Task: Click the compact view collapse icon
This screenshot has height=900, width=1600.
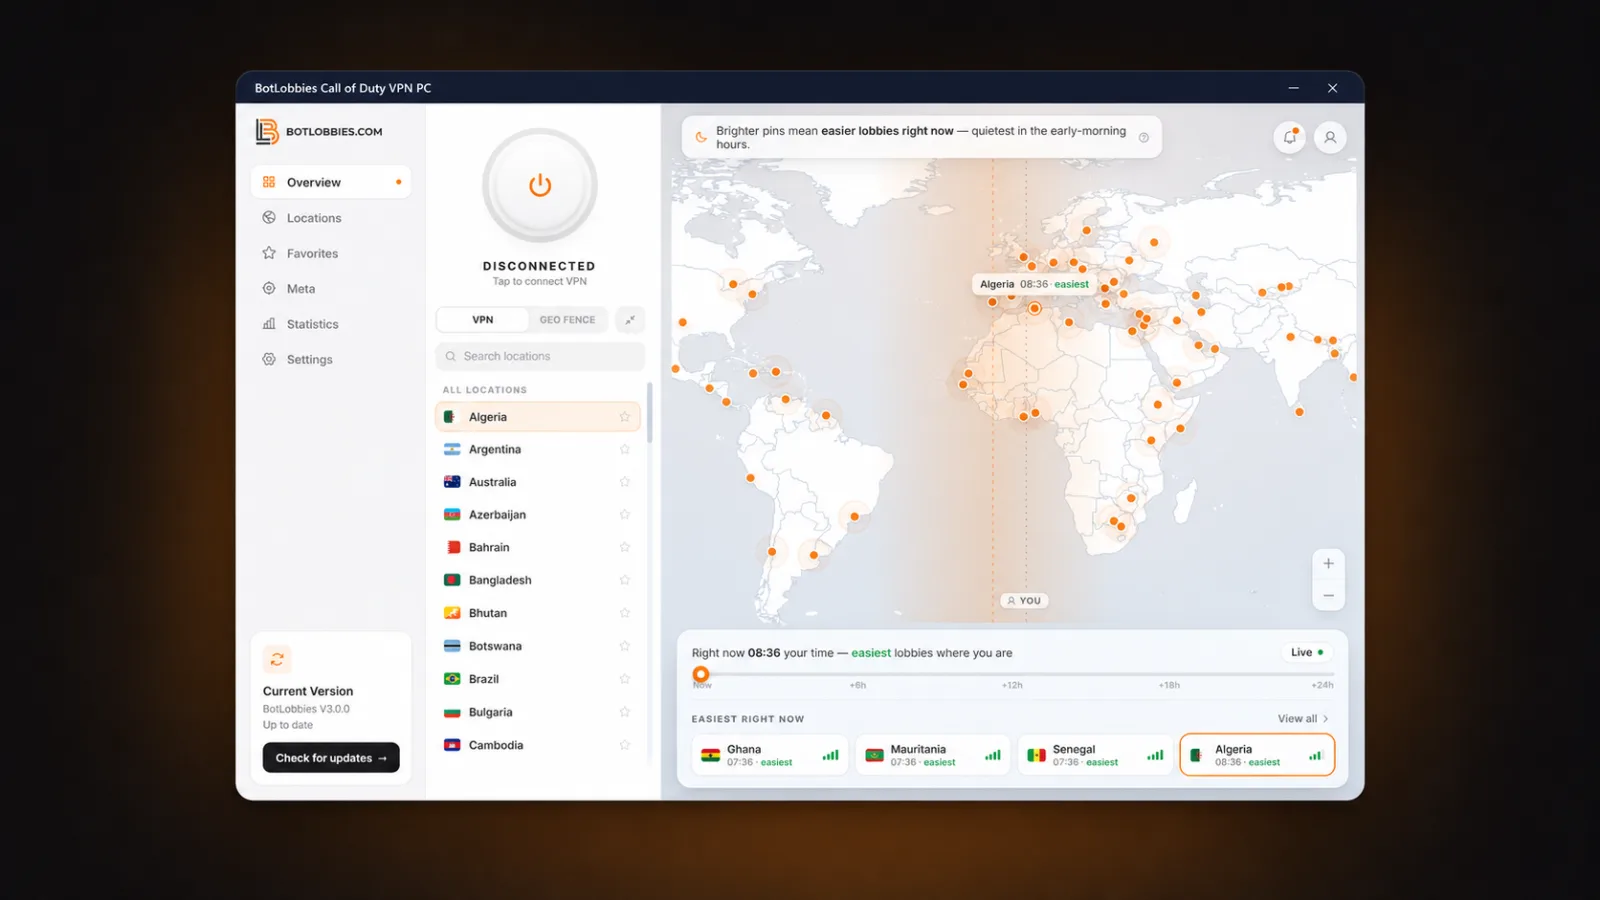Action: coord(630,319)
